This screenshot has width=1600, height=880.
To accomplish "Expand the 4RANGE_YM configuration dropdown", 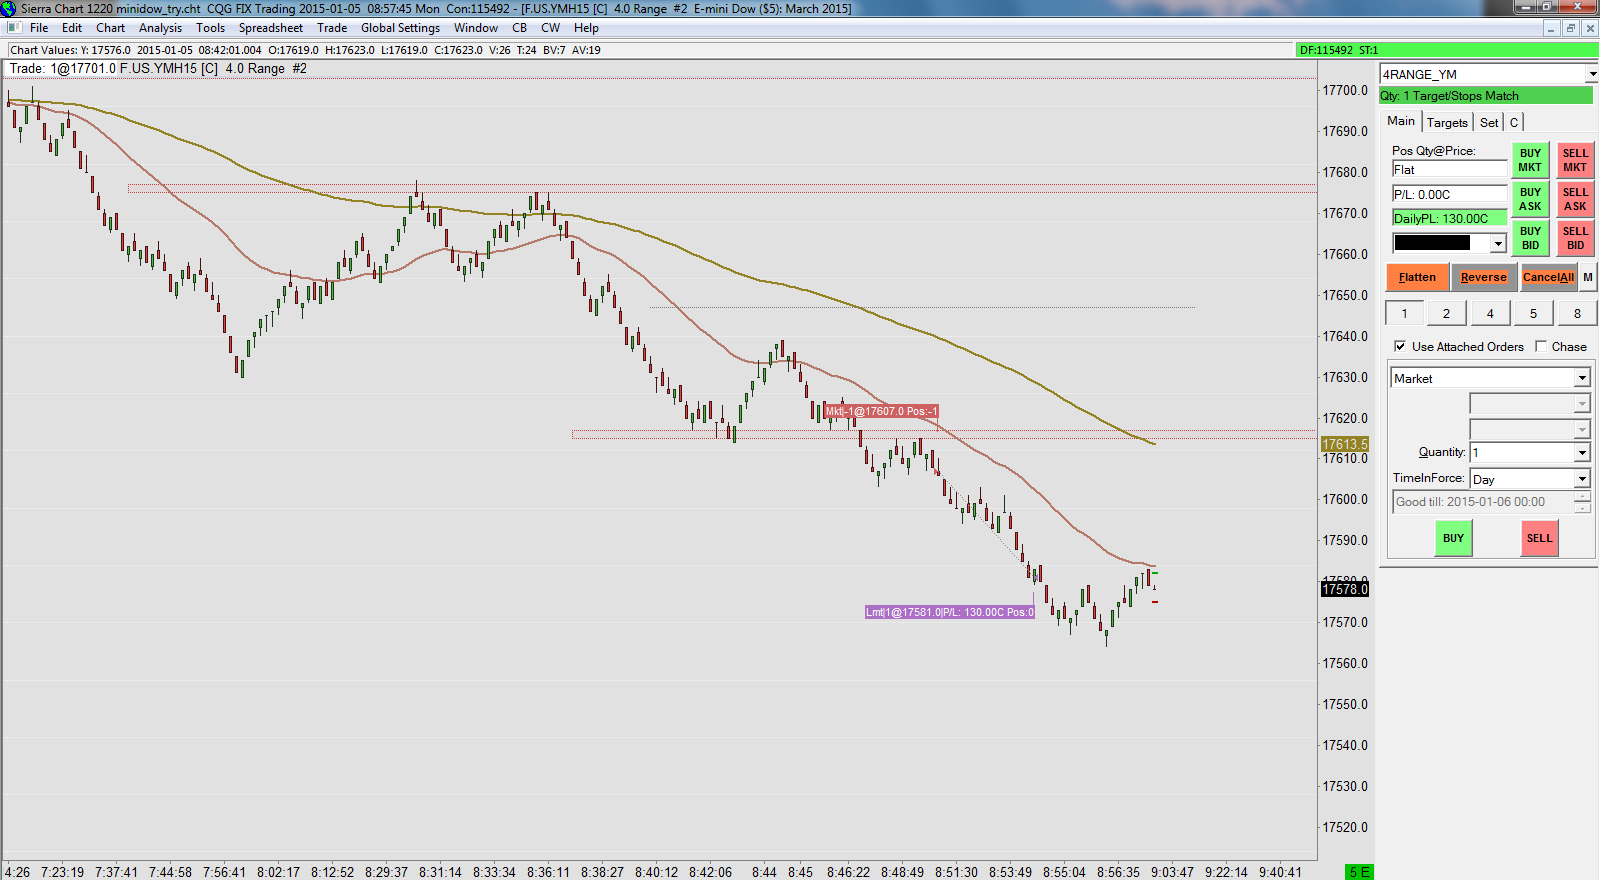I will pos(1591,74).
